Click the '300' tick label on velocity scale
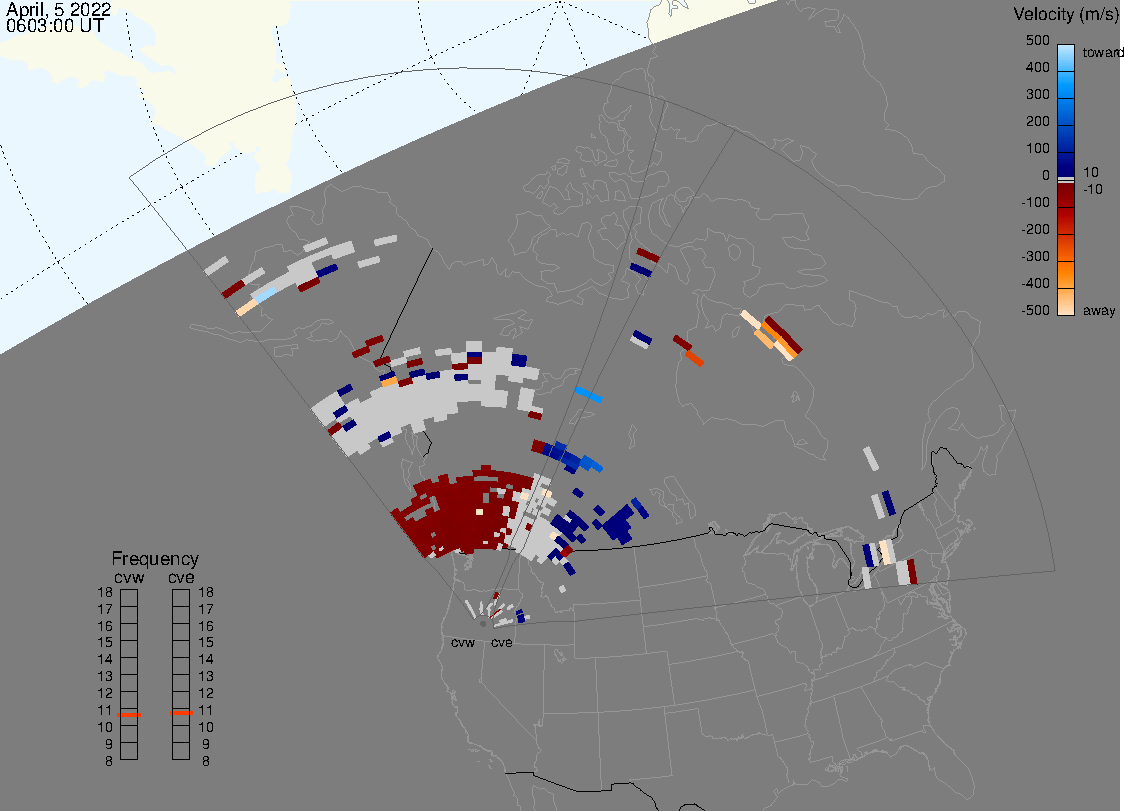 [1037, 95]
